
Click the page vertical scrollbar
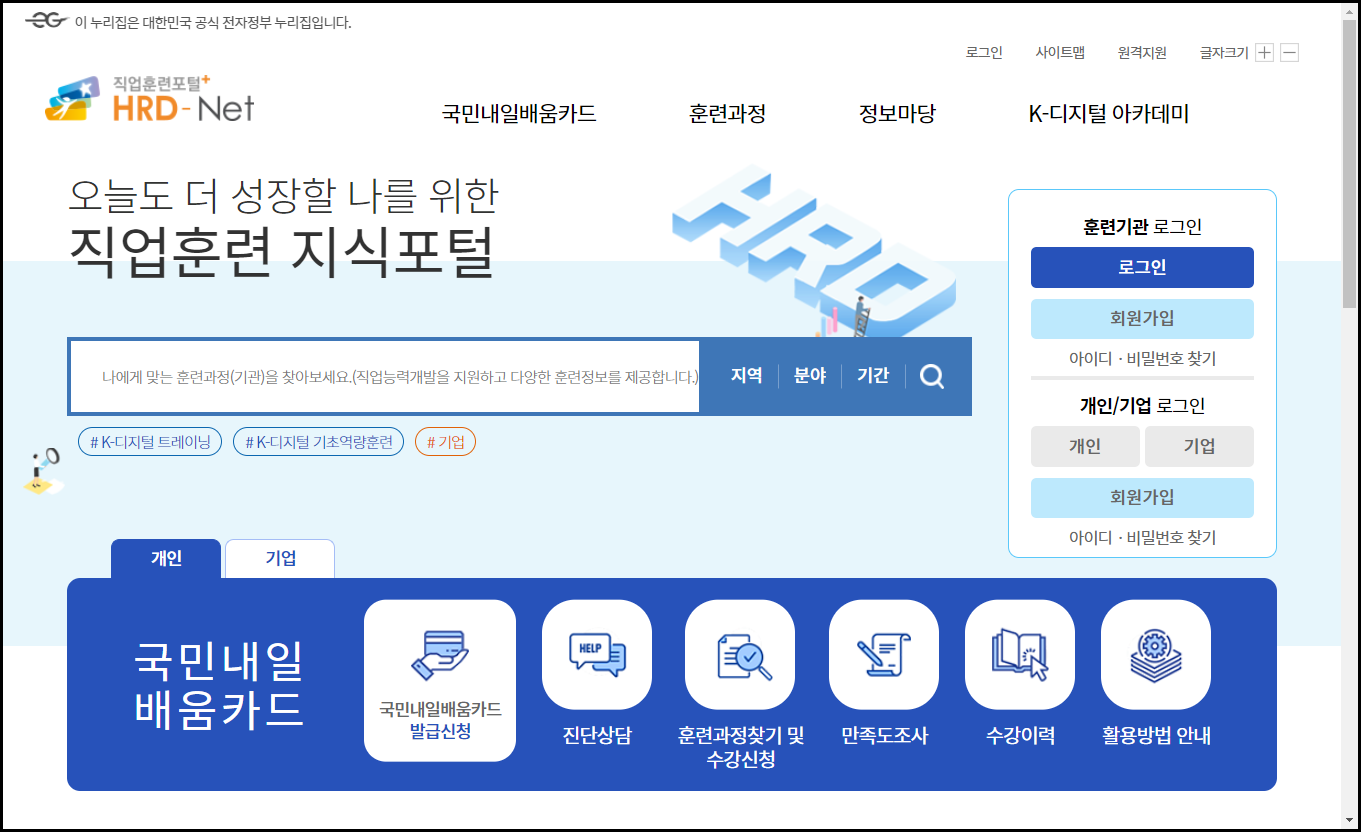[1350, 415]
